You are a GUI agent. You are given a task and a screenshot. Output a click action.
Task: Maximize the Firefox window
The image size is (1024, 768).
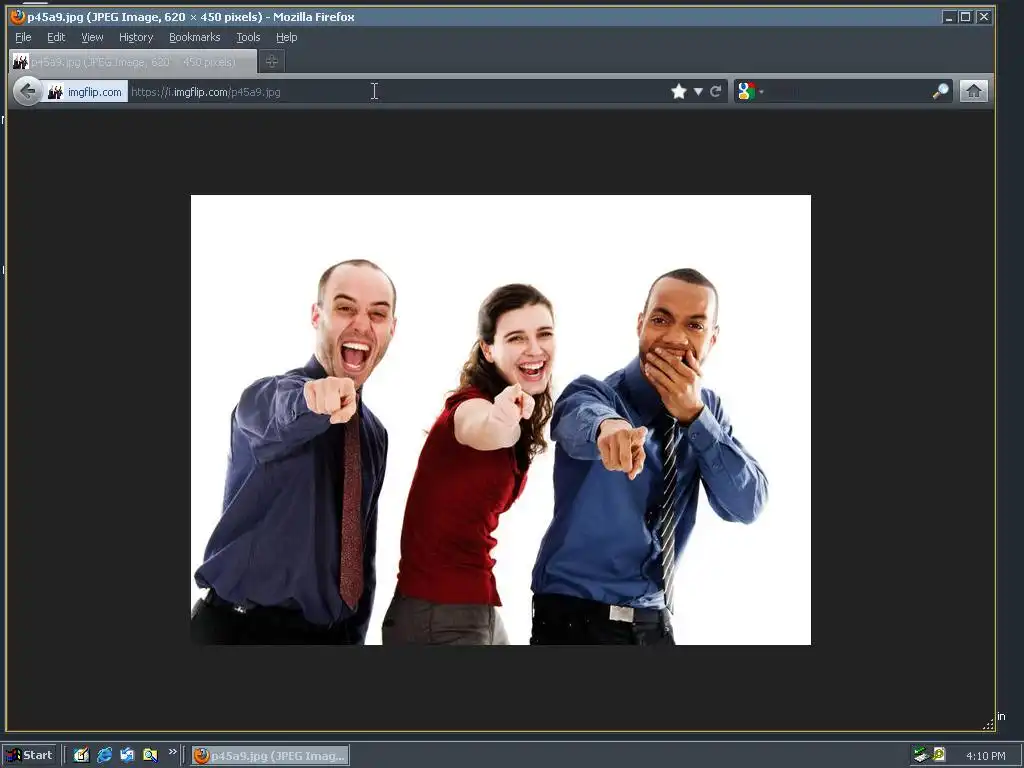tap(965, 17)
